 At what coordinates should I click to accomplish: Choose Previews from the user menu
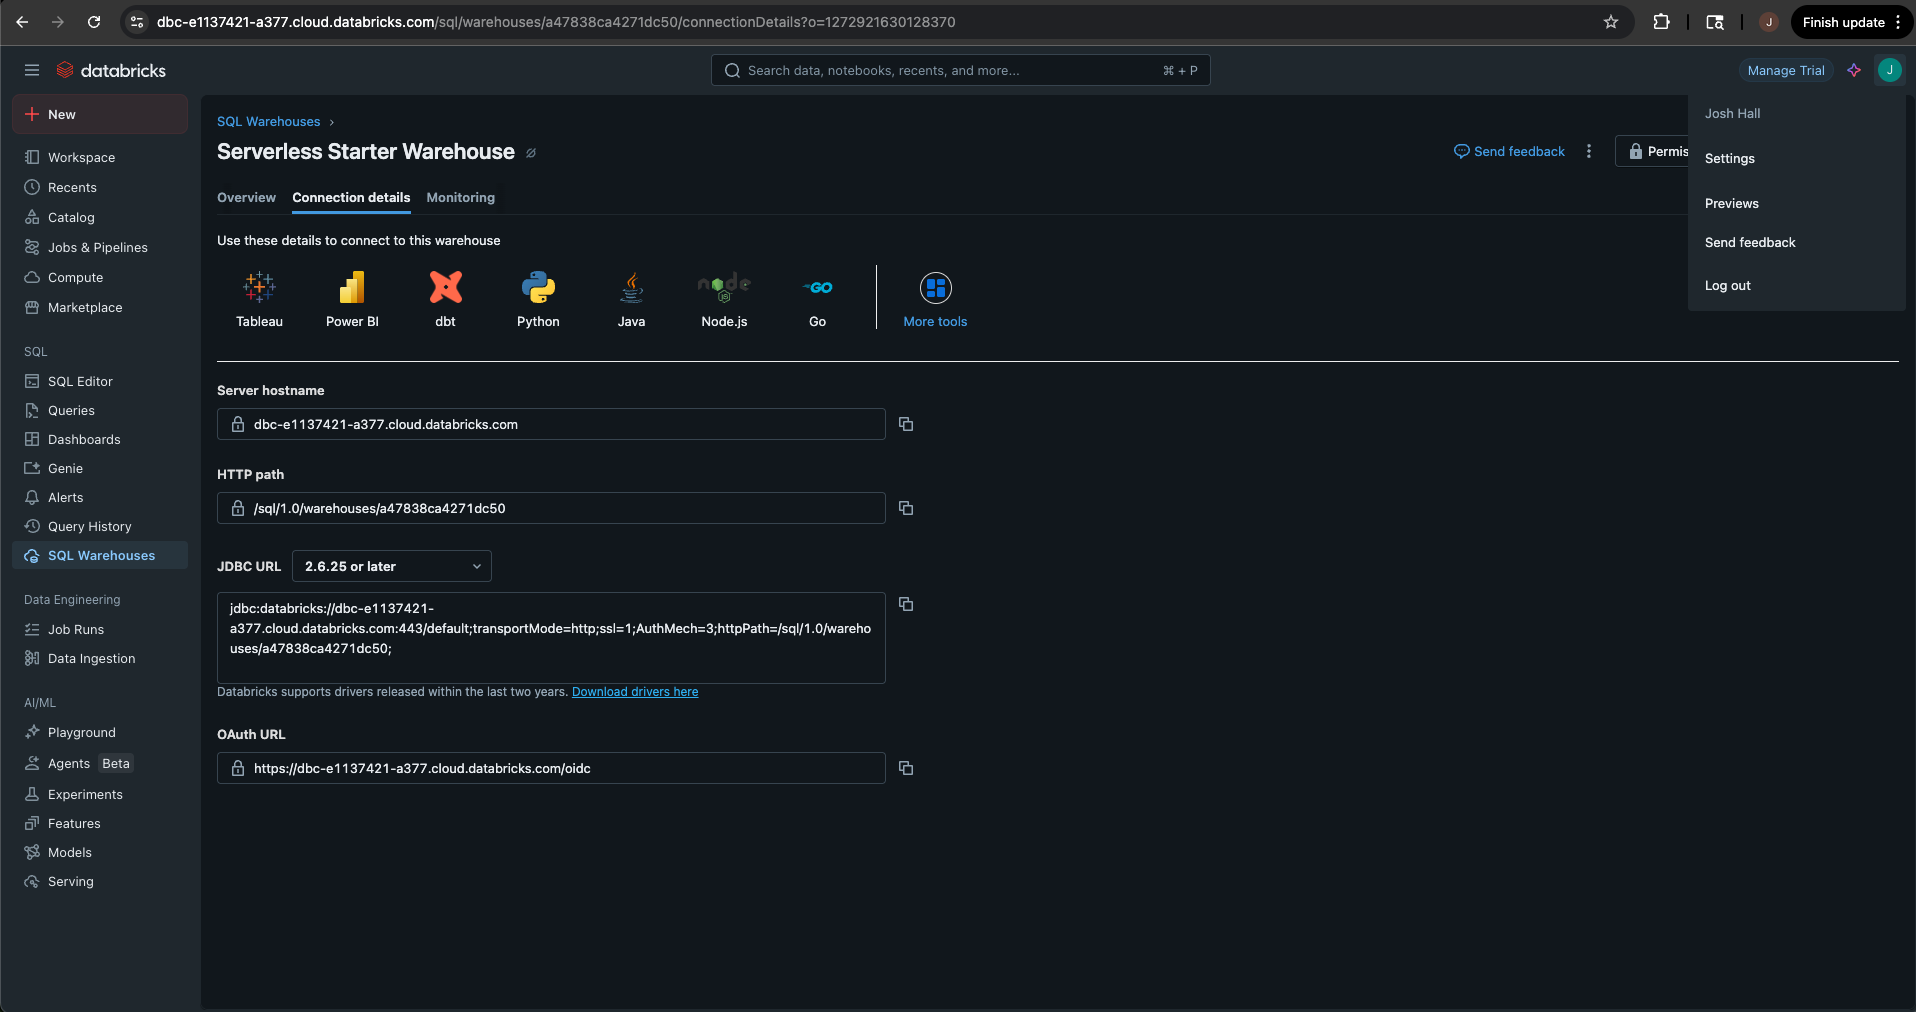click(1732, 203)
